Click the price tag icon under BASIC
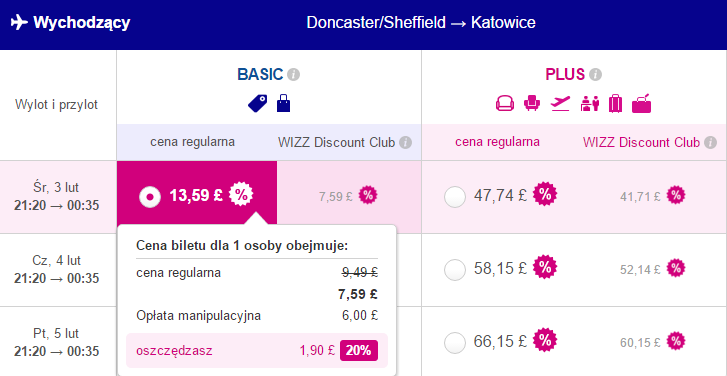 [257, 103]
